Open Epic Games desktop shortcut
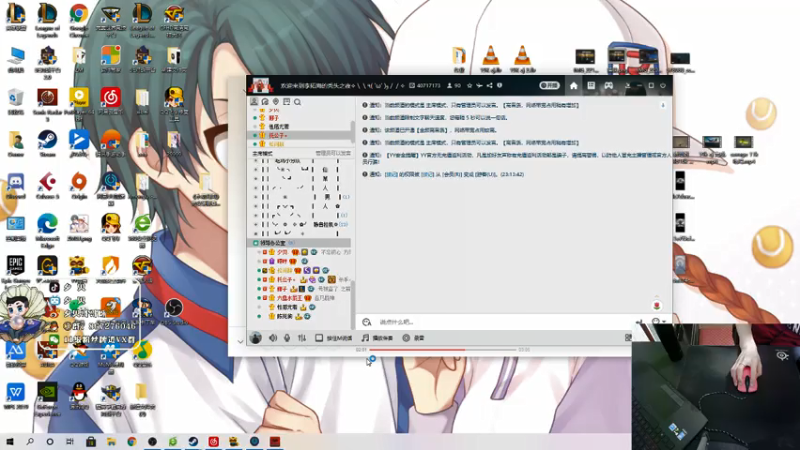The image size is (800, 450). coord(15,269)
